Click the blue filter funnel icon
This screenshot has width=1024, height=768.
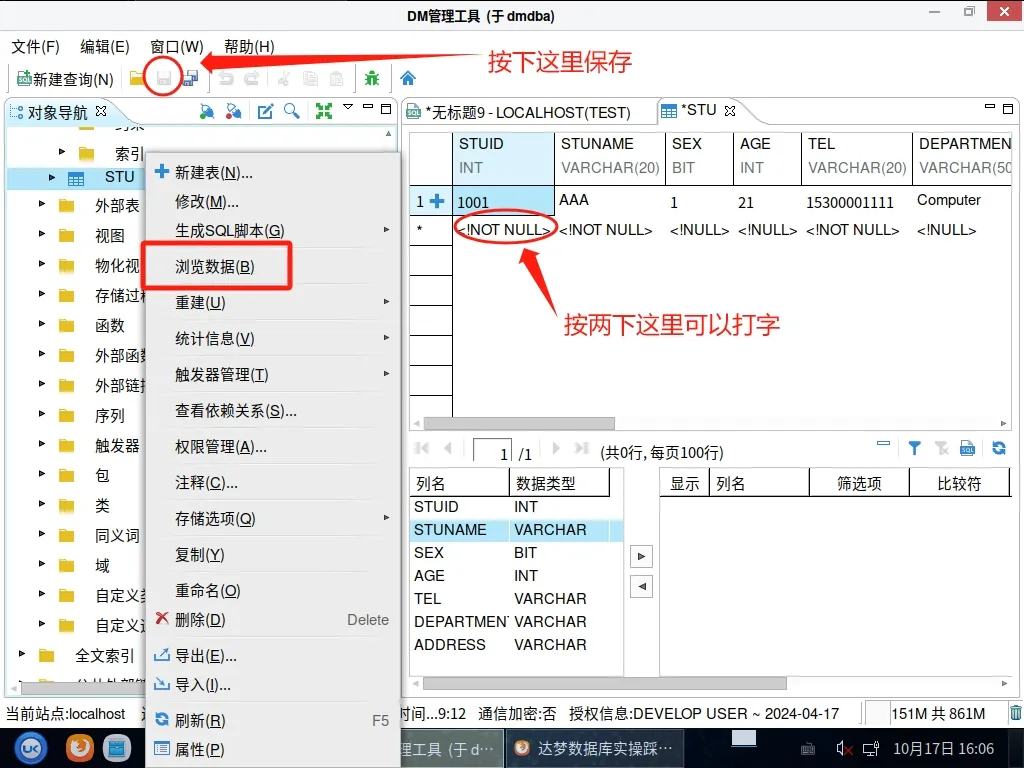(x=914, y=448)
